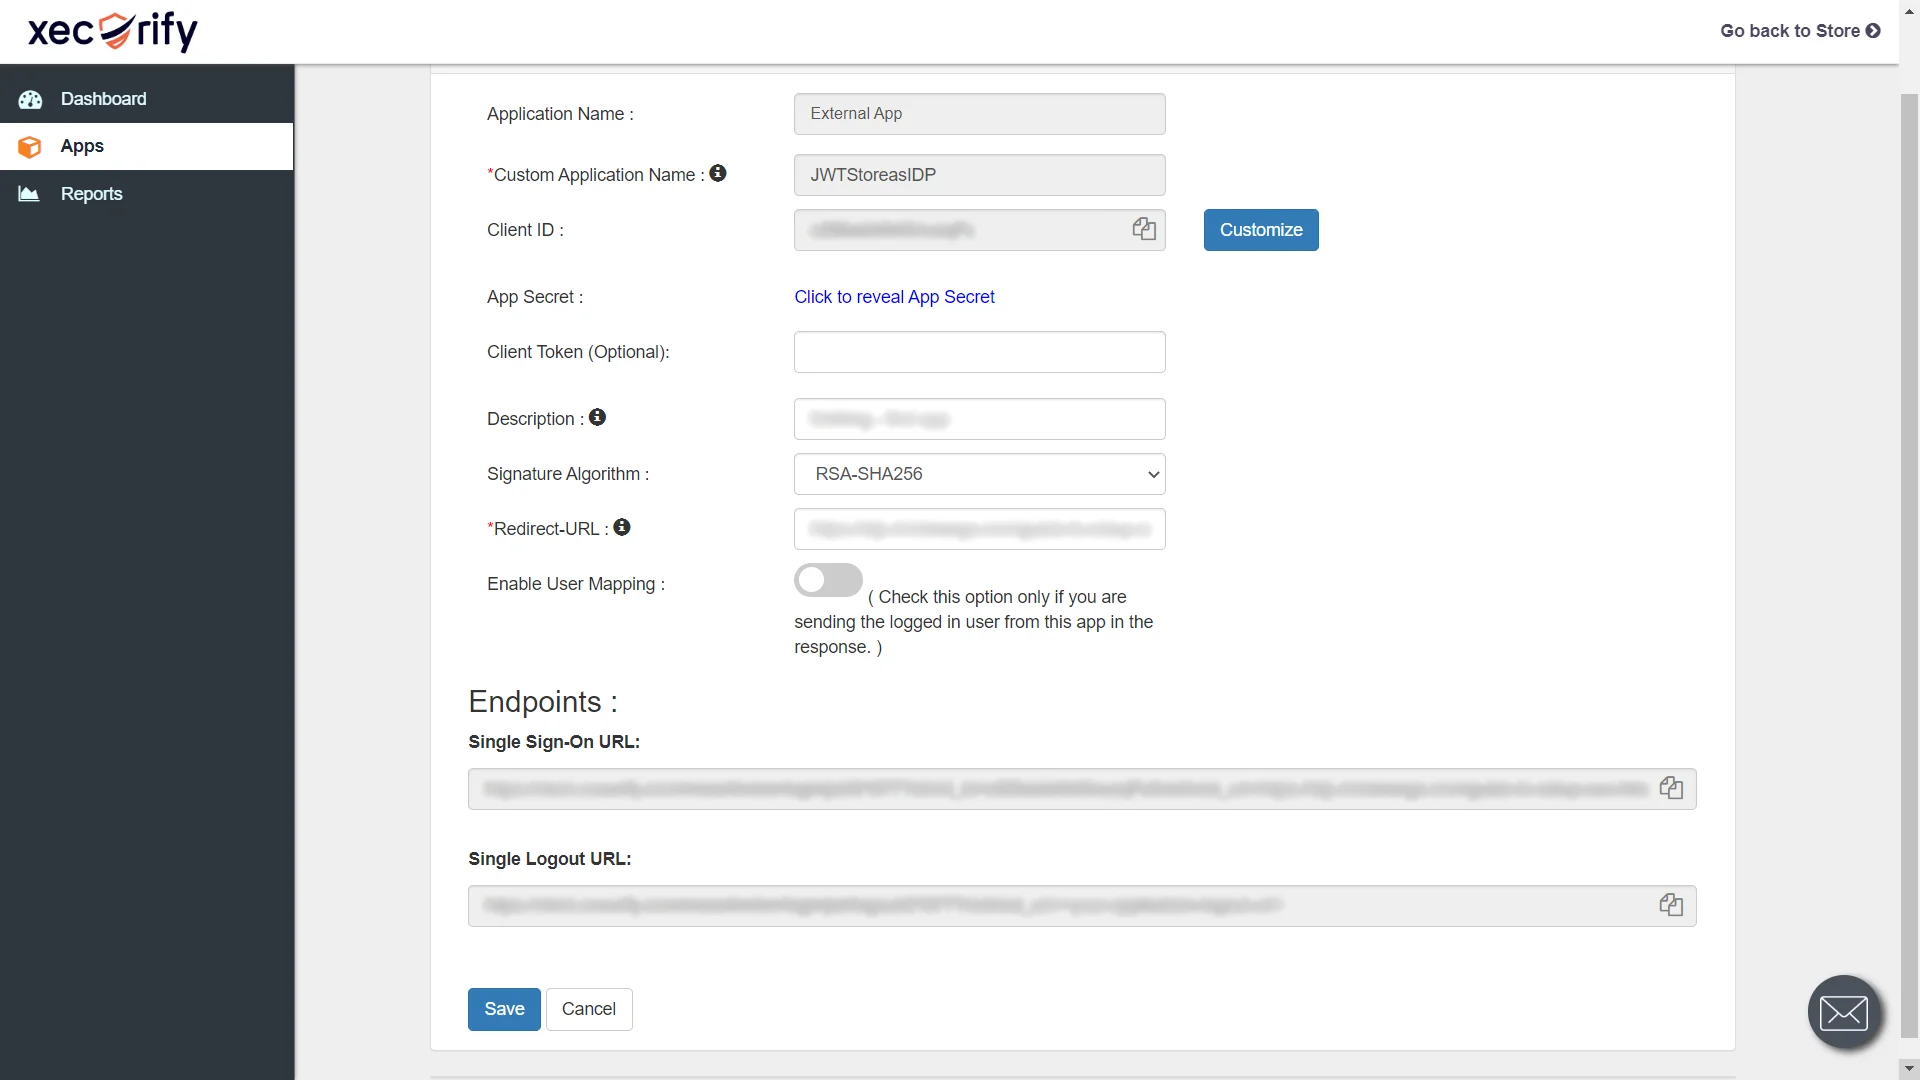1920x1080 pixels.
Task: Click the Reports chart icon
Action: click(x=29, y=194)
